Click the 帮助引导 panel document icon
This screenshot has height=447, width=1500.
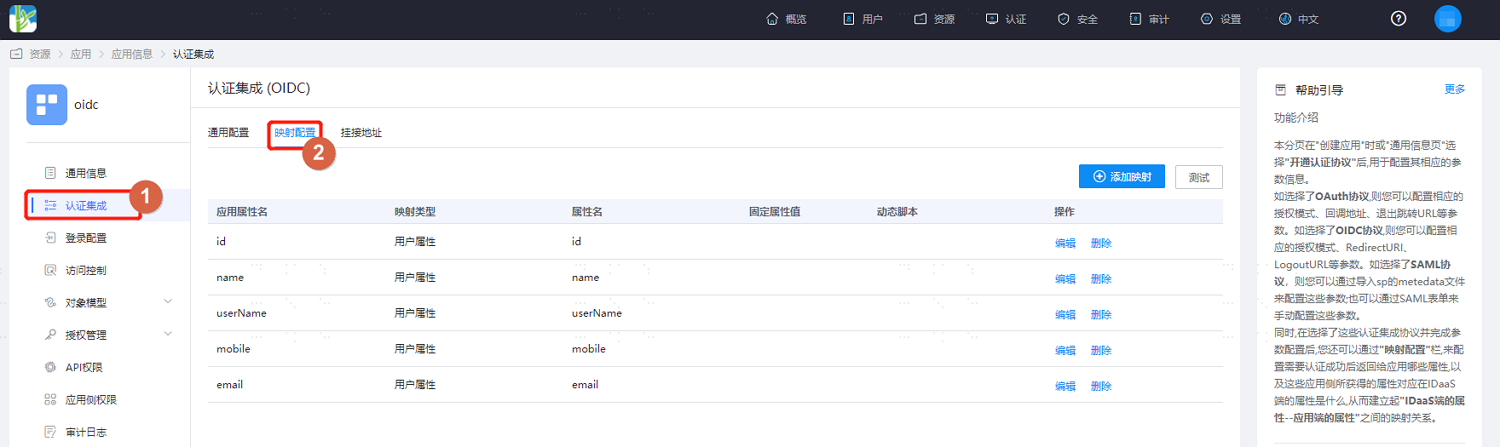click(x=1280, y=89)
